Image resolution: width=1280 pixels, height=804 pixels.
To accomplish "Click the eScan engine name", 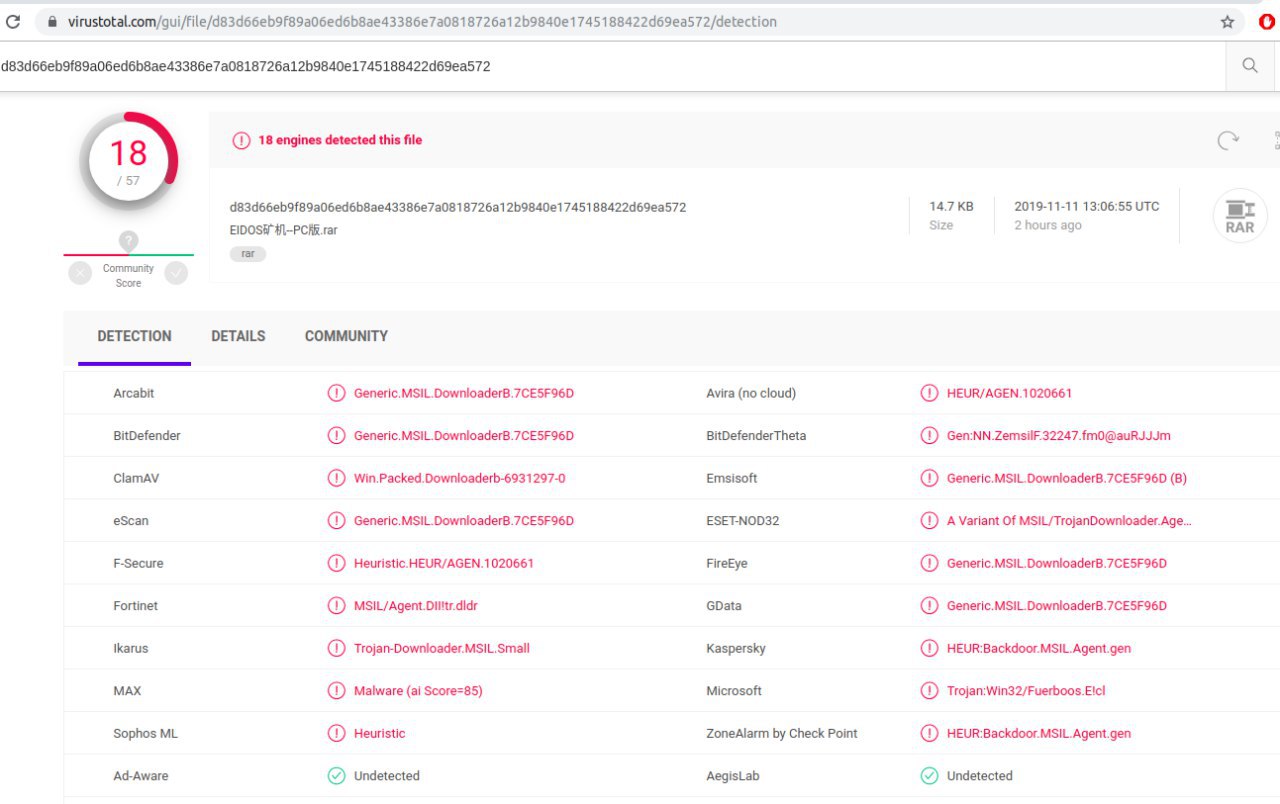I will pyautogui.click(x=131, y=521).
